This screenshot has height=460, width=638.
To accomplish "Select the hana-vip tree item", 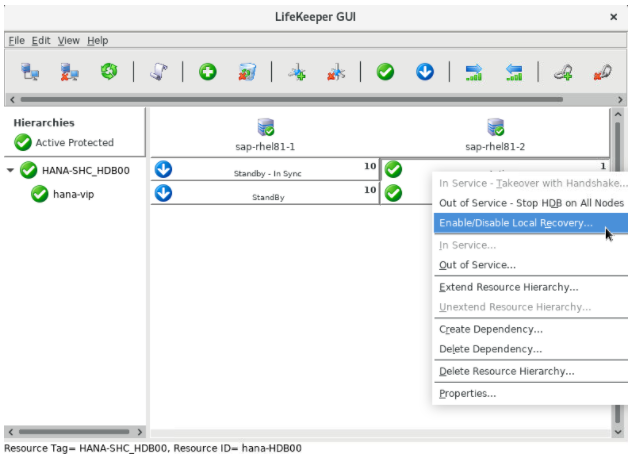I will coord(73,194).
